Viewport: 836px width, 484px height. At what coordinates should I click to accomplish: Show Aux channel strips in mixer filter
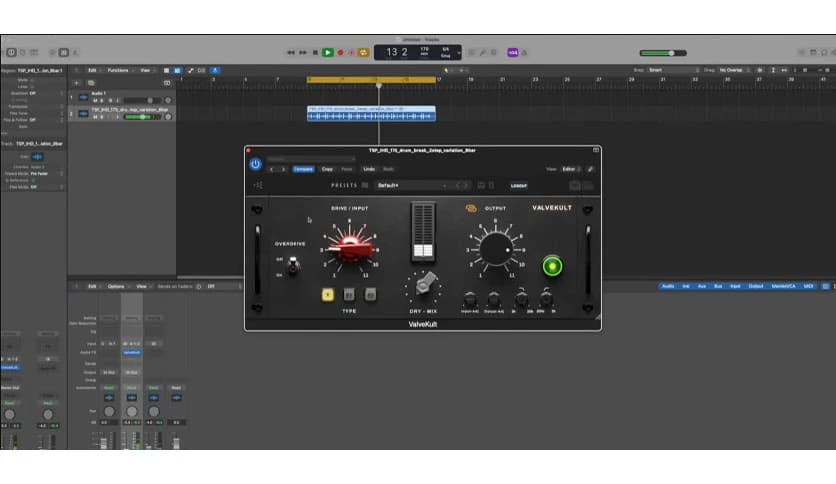pyautogui.click(x=702, y=286)
